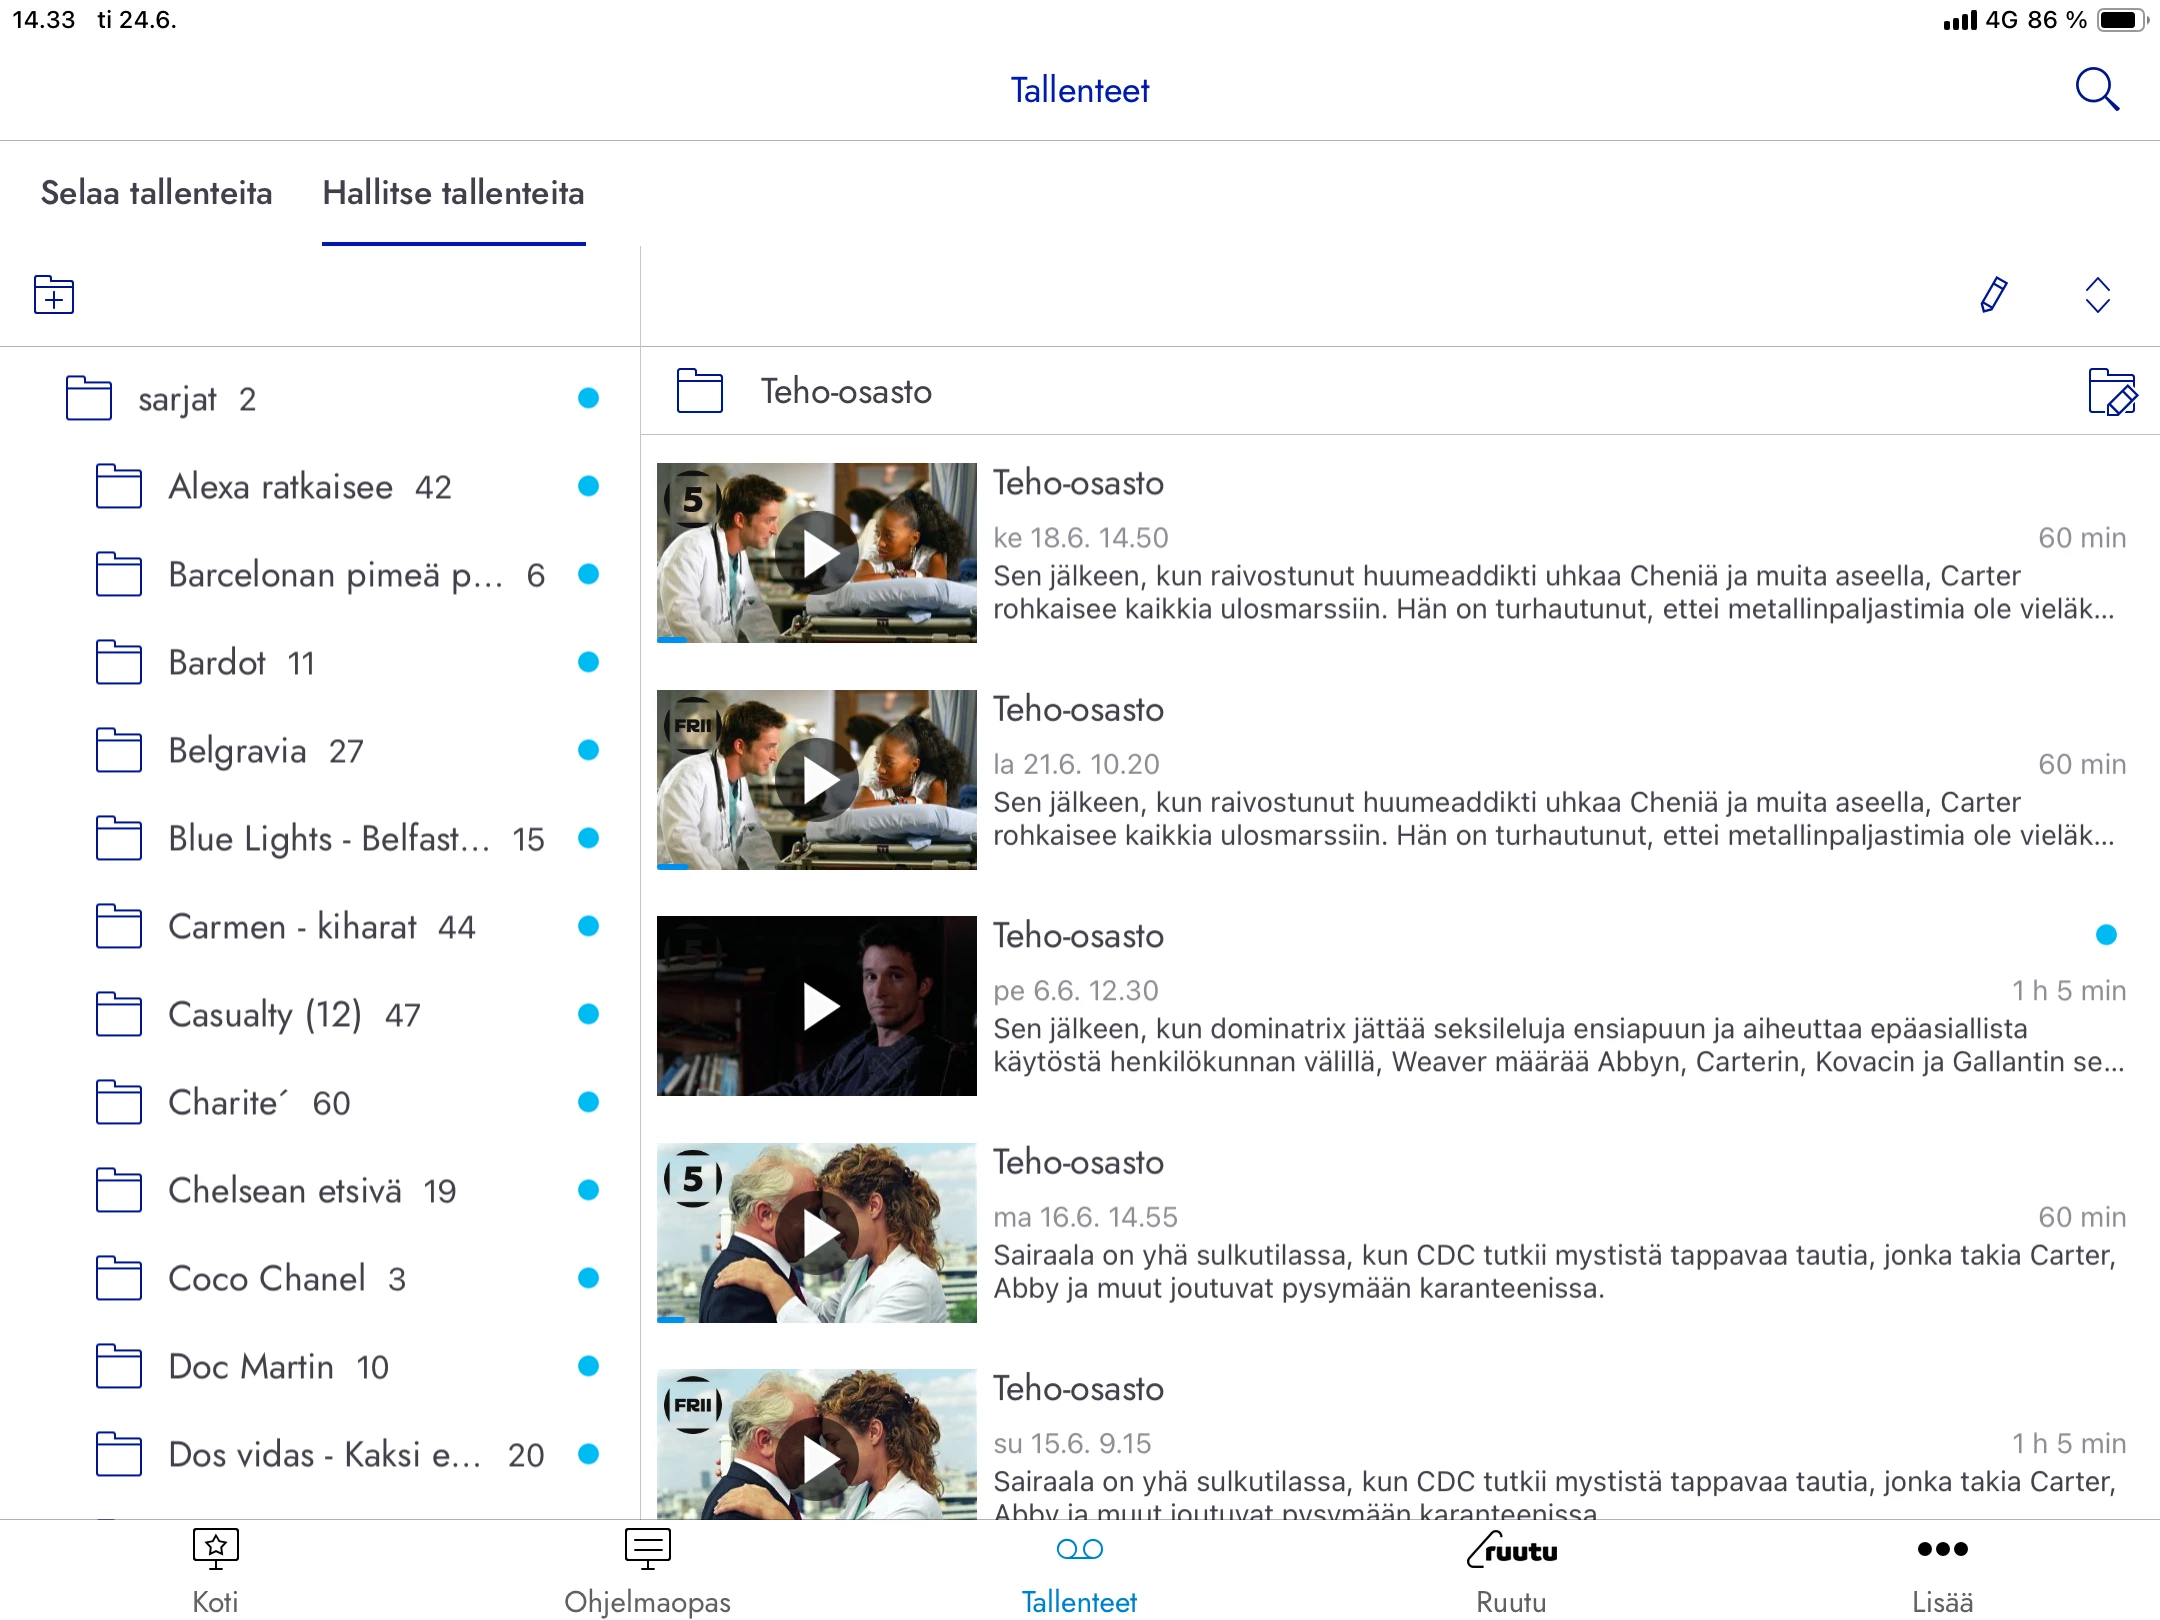Tap blue dot beside Bardot folder
The image size is (2160, 1620).
588,662
